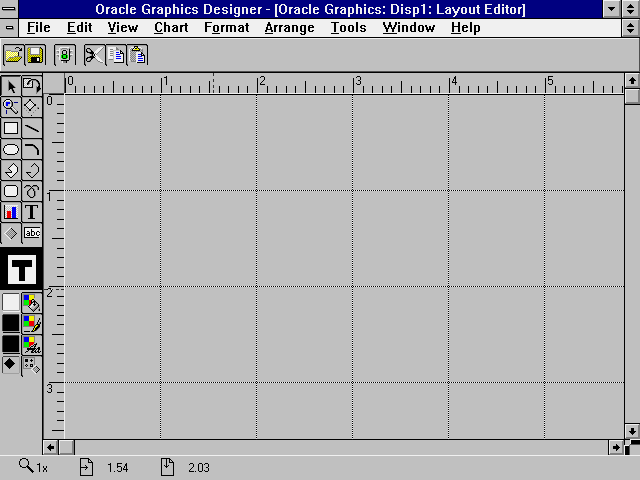Screen dimensions: 640x480
Task: Run the display with the traffic light icon
Action: (64, 55)
